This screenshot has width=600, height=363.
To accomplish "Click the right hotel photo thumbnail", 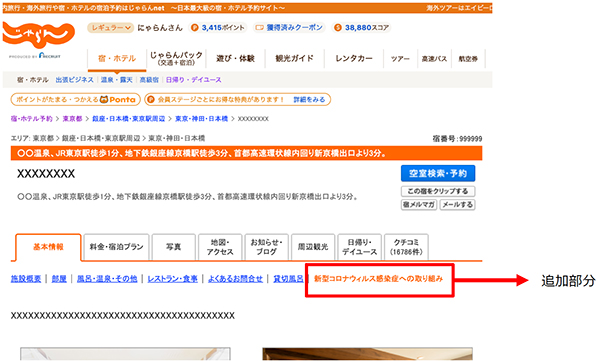I will click(367, 354).
